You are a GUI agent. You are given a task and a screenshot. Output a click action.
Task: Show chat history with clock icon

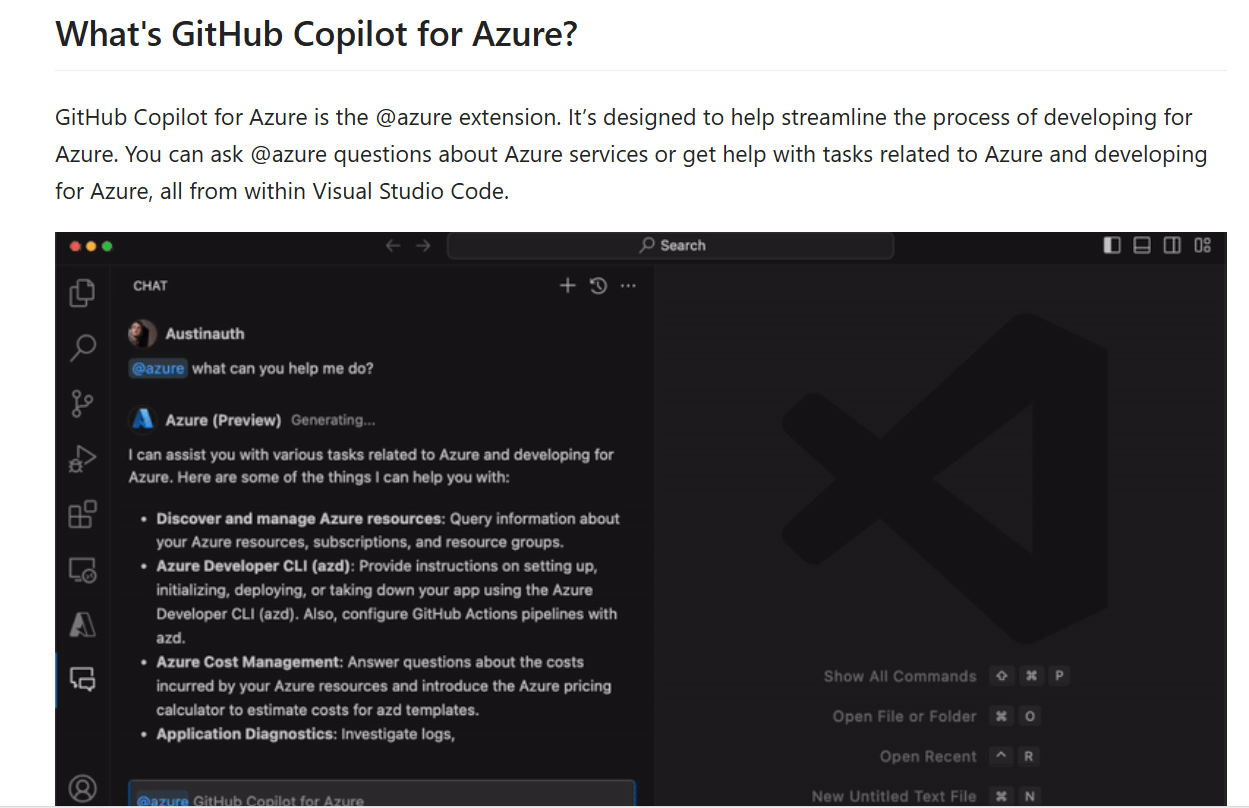(x=598, y=286)
